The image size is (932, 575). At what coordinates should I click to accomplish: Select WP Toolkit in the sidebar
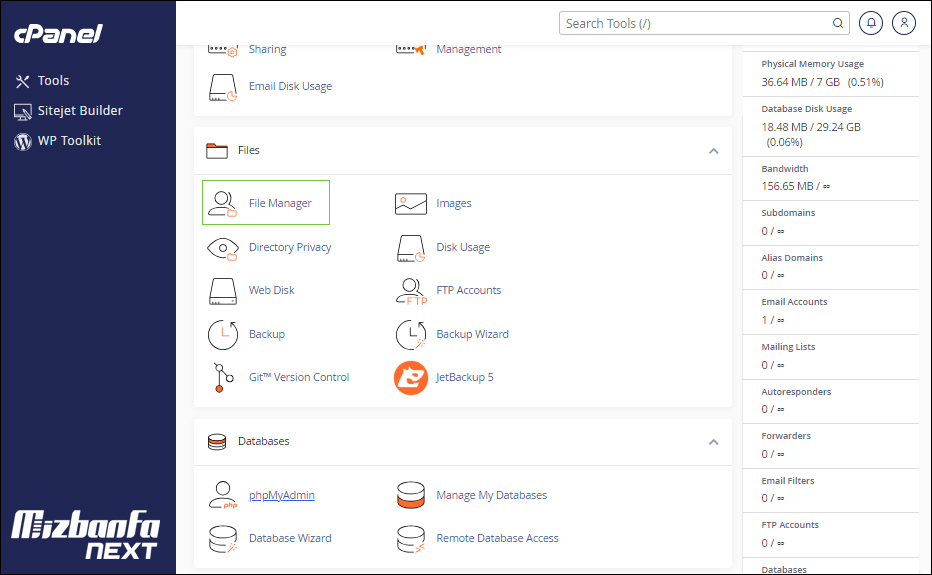(x=70, y=141)
